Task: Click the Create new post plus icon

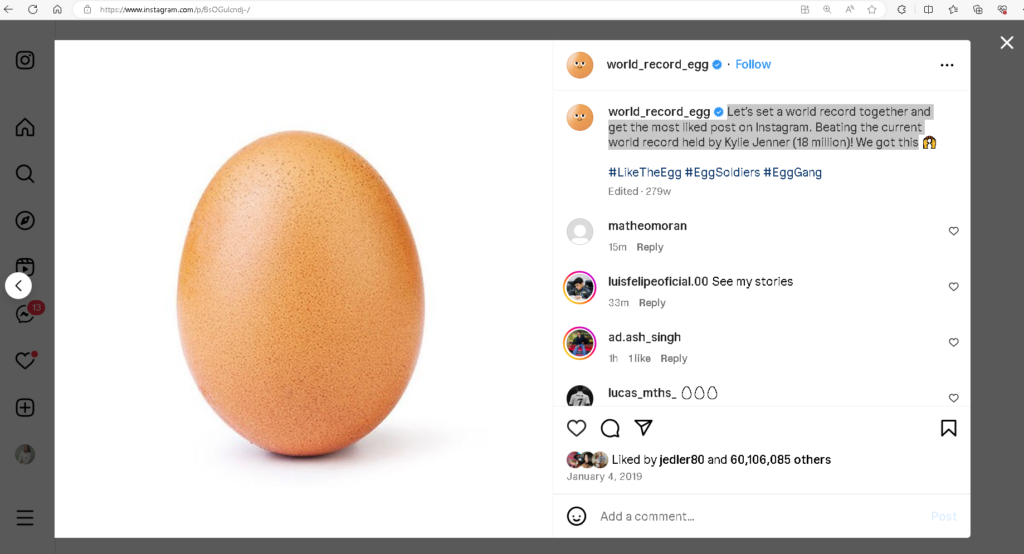Action: tap(25, 408)
